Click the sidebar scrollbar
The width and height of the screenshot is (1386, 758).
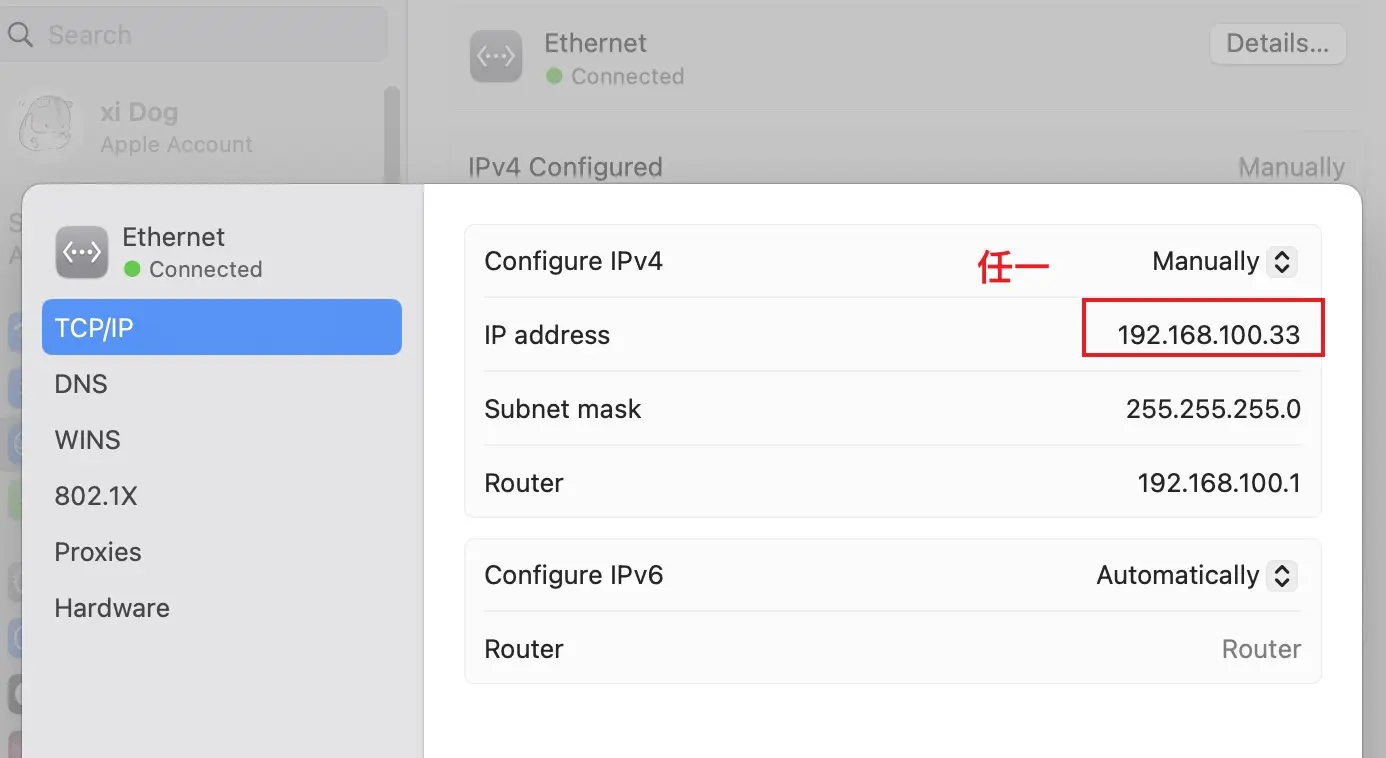coord(392,135)
